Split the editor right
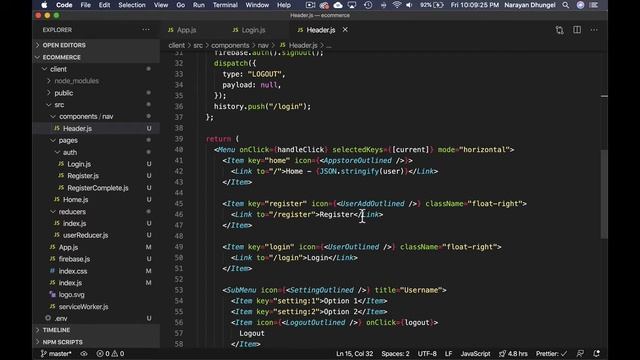The image size is (640, 360). (x=577, y=29)
